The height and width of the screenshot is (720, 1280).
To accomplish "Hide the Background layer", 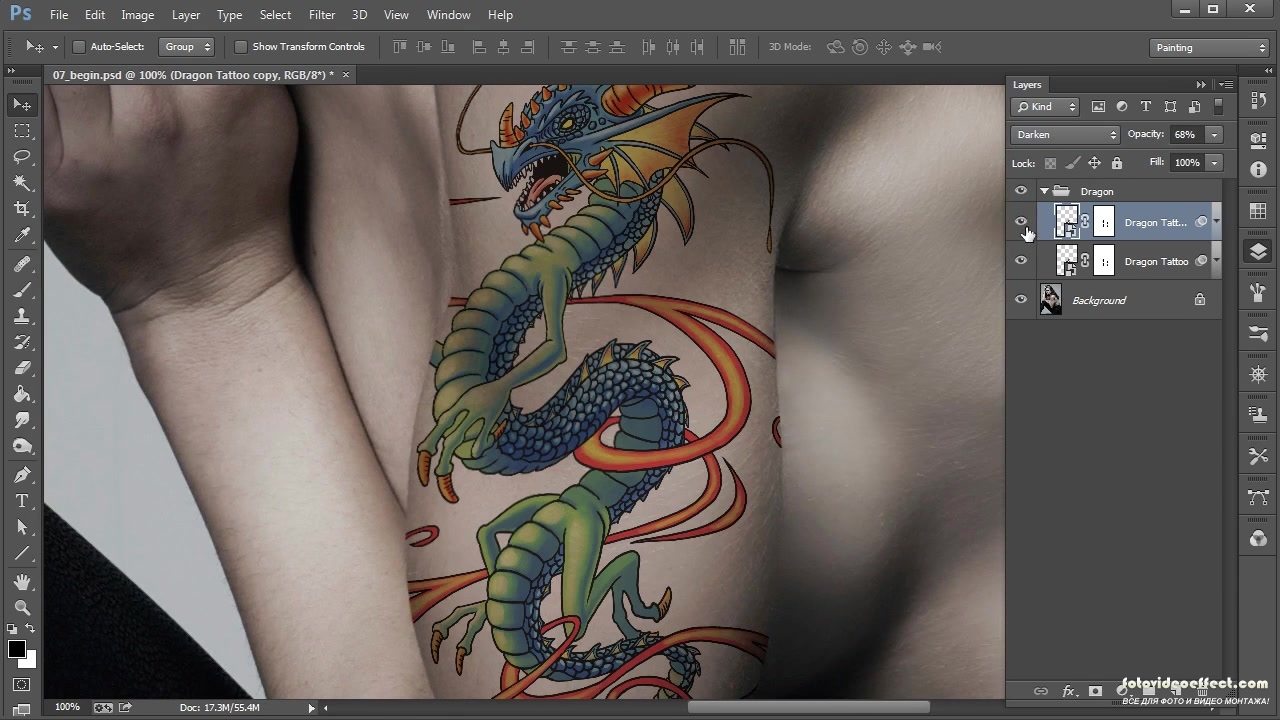I will [1021, 300].
